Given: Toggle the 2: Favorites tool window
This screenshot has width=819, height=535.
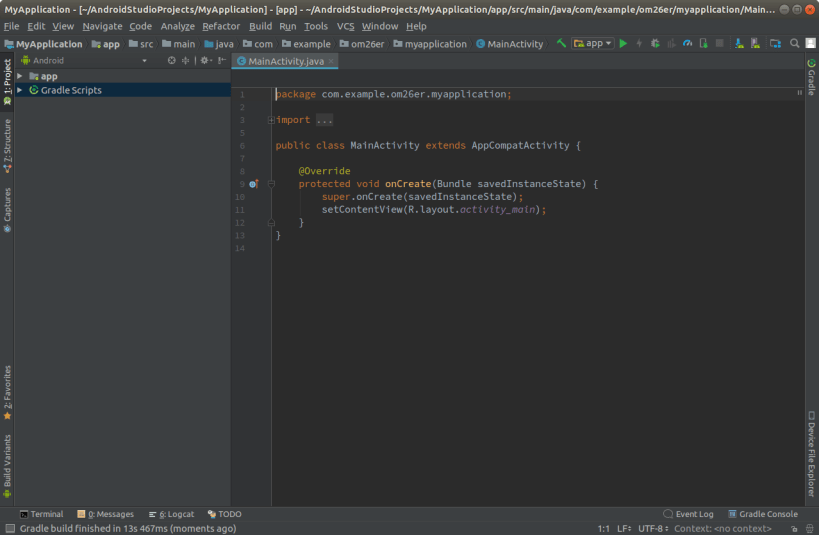Looking at the screenshot, I should [x=7, y=393].
